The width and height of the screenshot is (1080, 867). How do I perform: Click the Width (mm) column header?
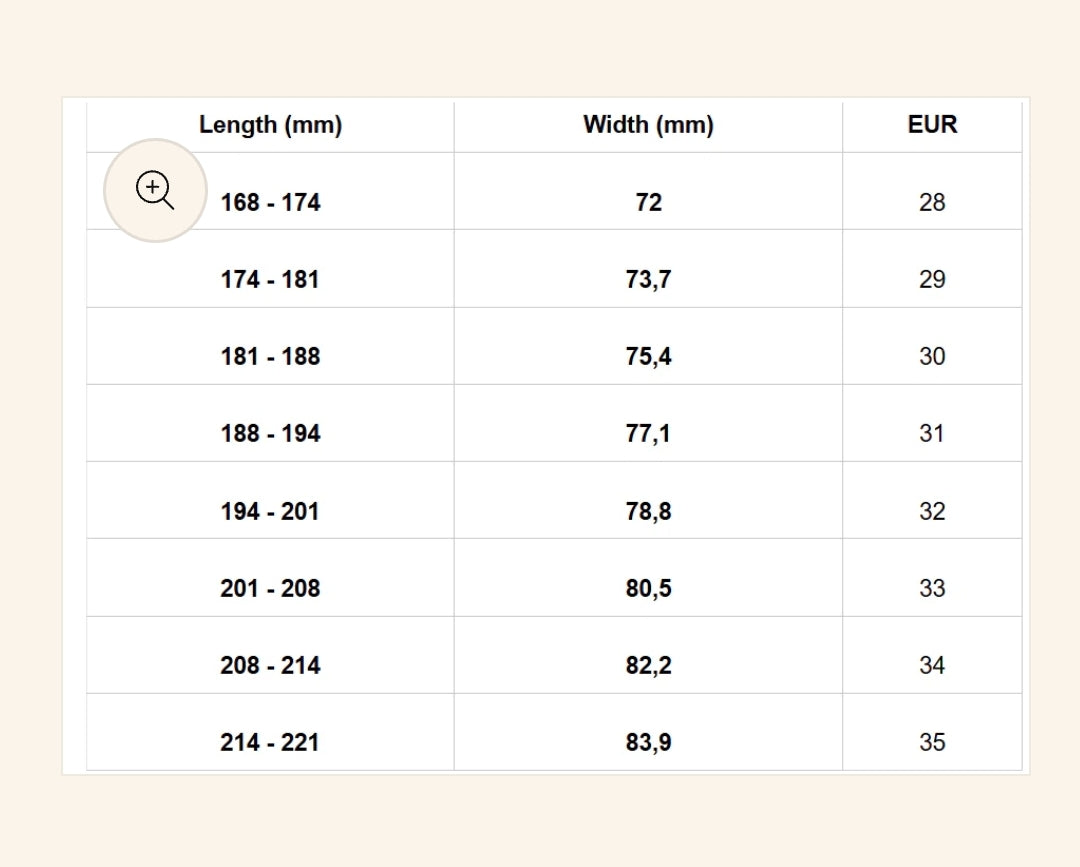coord(648,125)
